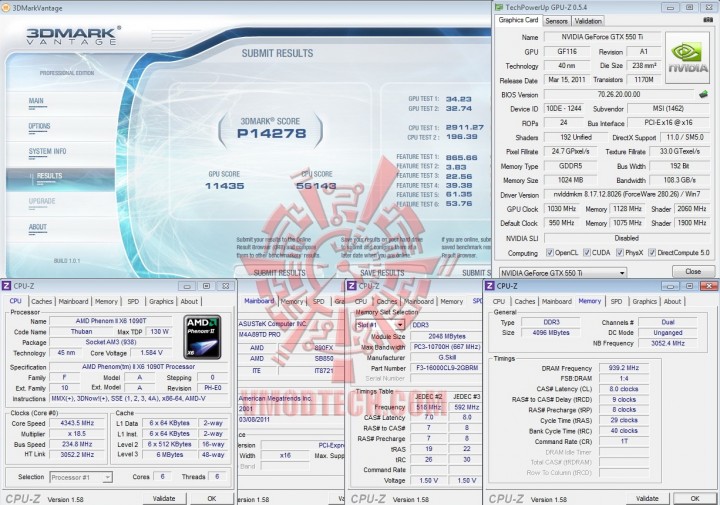Viewport: 720px width, 505px height.
Task: Open SPD tab in leftmost CPU-Z window
Action: click(x=133, y=302)
